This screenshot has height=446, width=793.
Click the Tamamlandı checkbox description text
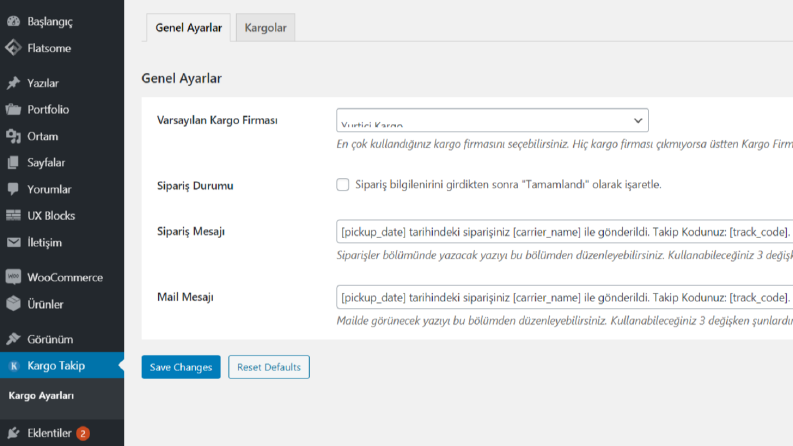pyautogui.click(x=508, y=185)
